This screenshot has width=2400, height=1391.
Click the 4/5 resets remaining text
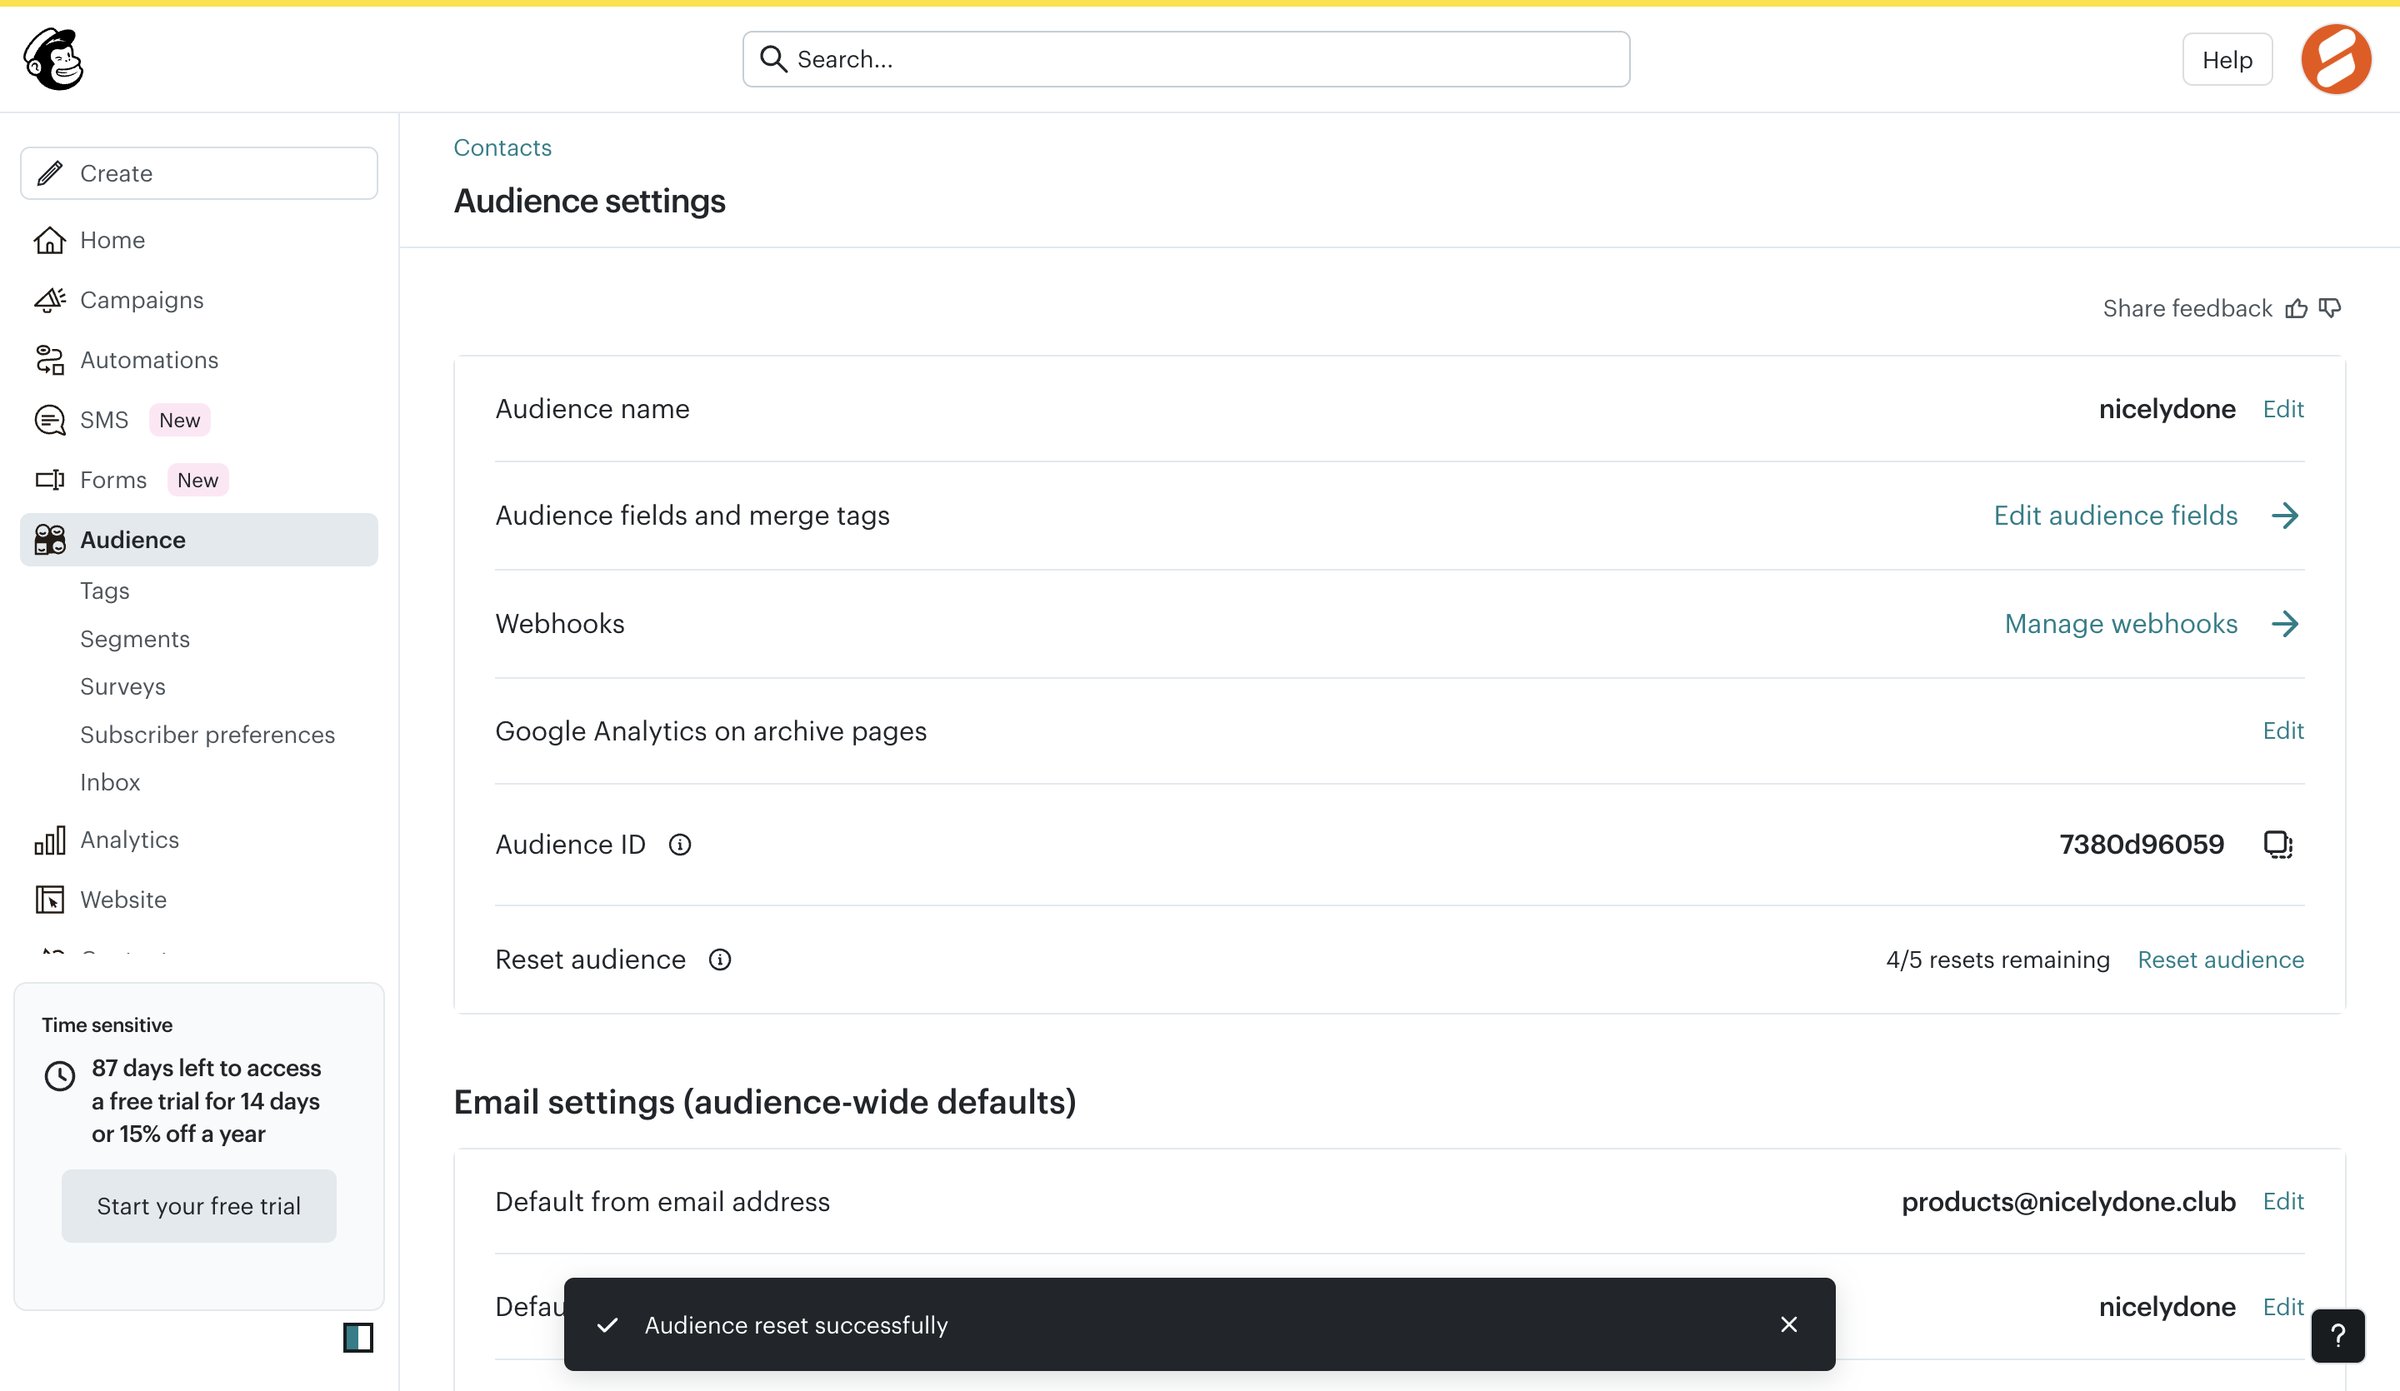1998,960
